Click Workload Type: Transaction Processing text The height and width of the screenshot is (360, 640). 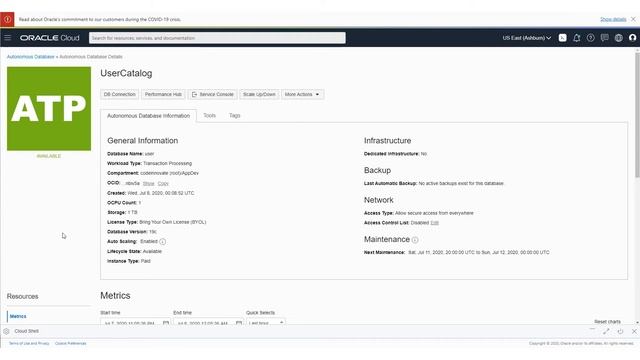[149, 163]
